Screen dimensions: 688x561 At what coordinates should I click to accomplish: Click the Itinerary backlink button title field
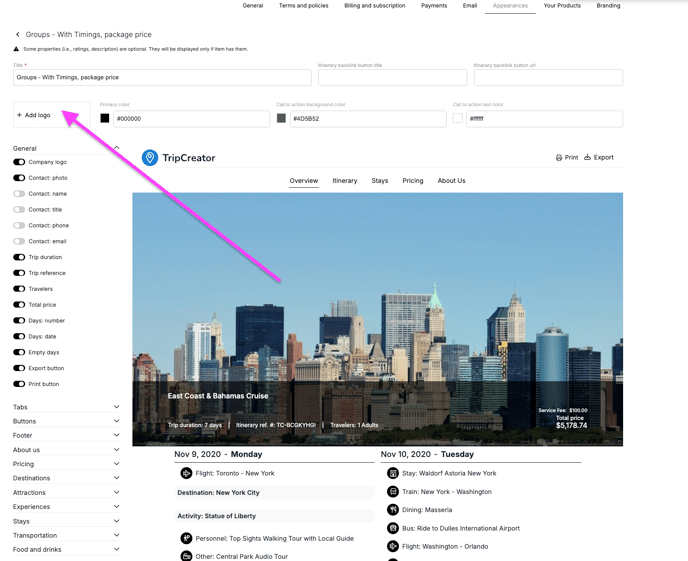tap(392, 78)
